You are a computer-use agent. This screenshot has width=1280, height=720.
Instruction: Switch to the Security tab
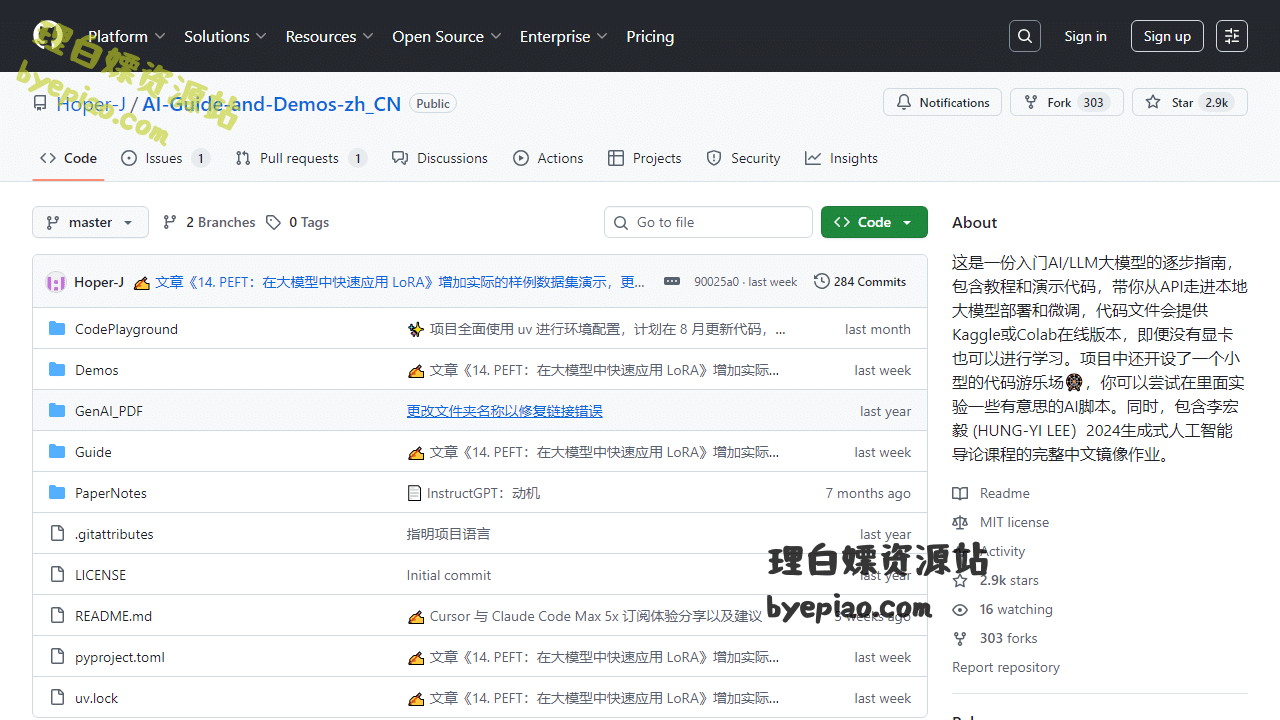point(743,158)
